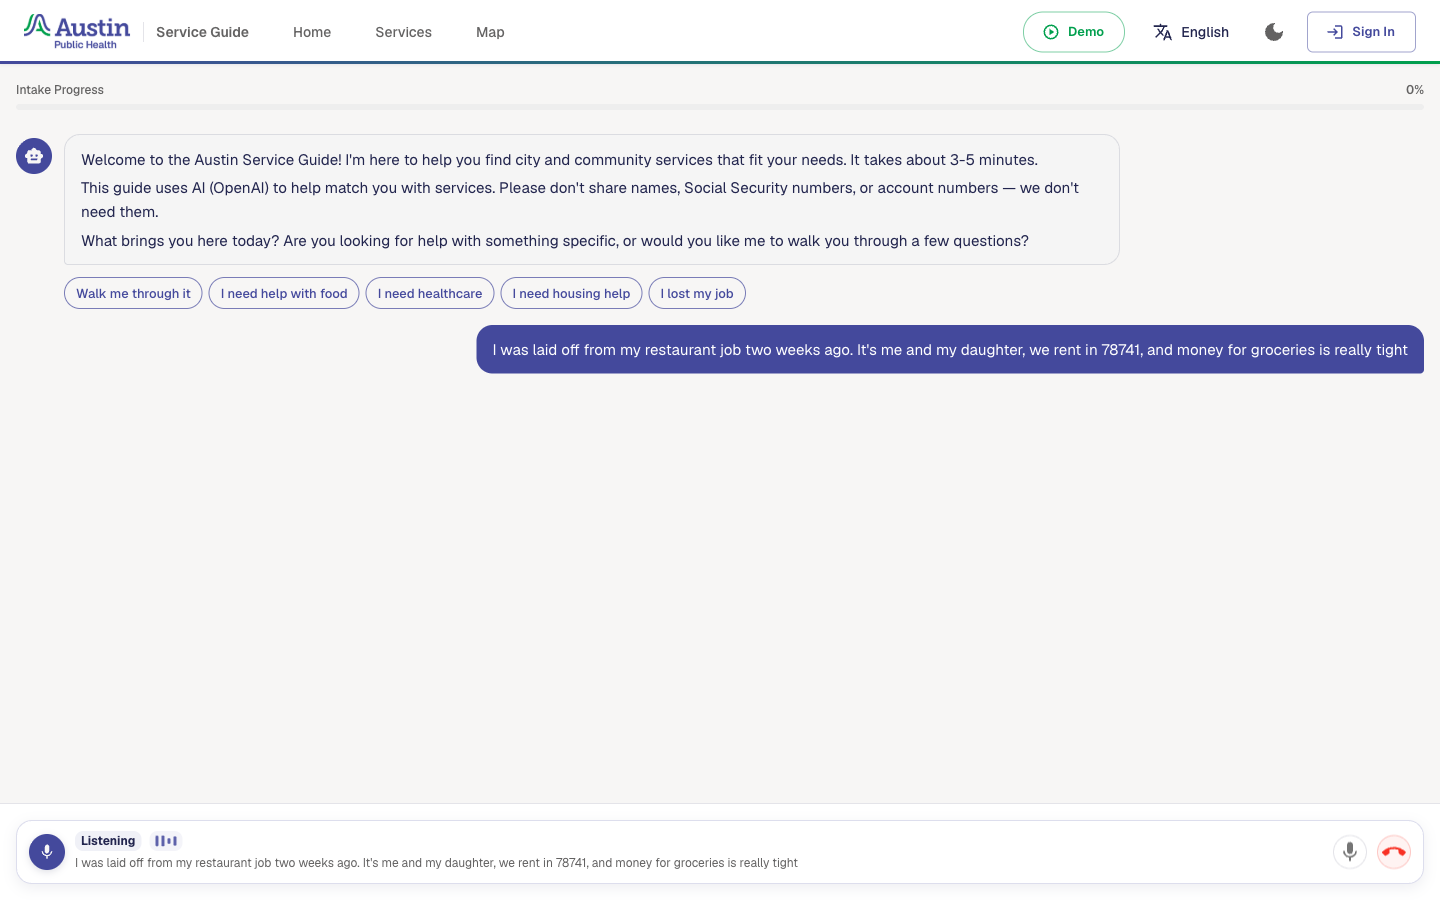Open the Map page
The image size is (1440, 900).
[x=490, y=32]
